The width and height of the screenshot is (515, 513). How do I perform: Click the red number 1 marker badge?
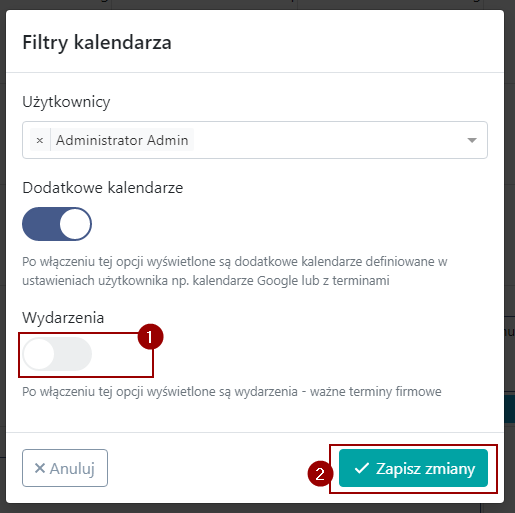[150, 337]
